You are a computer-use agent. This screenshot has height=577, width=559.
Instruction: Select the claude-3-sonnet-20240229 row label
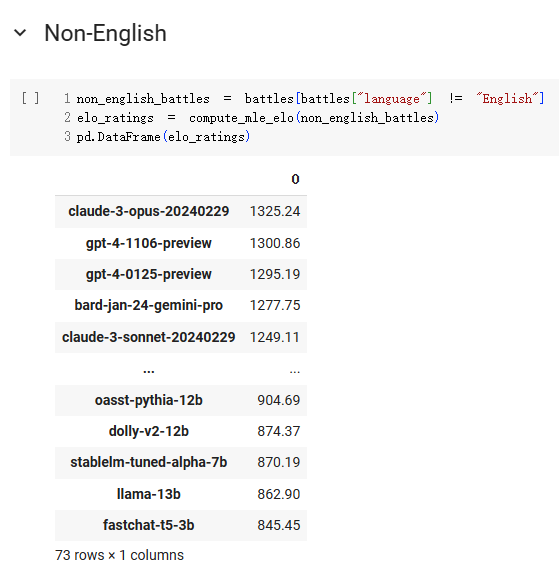[x=149, y=337]
